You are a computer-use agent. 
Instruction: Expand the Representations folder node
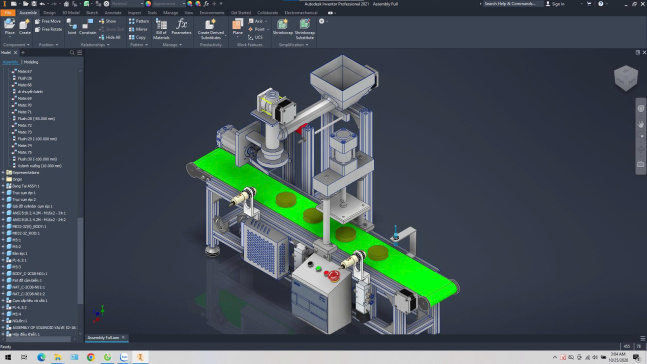coord(3,173)
